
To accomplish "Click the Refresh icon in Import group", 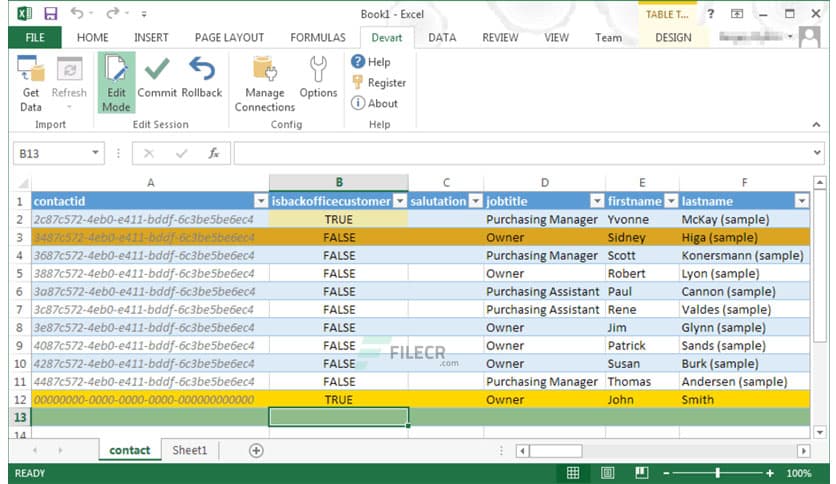I will 69,84.
